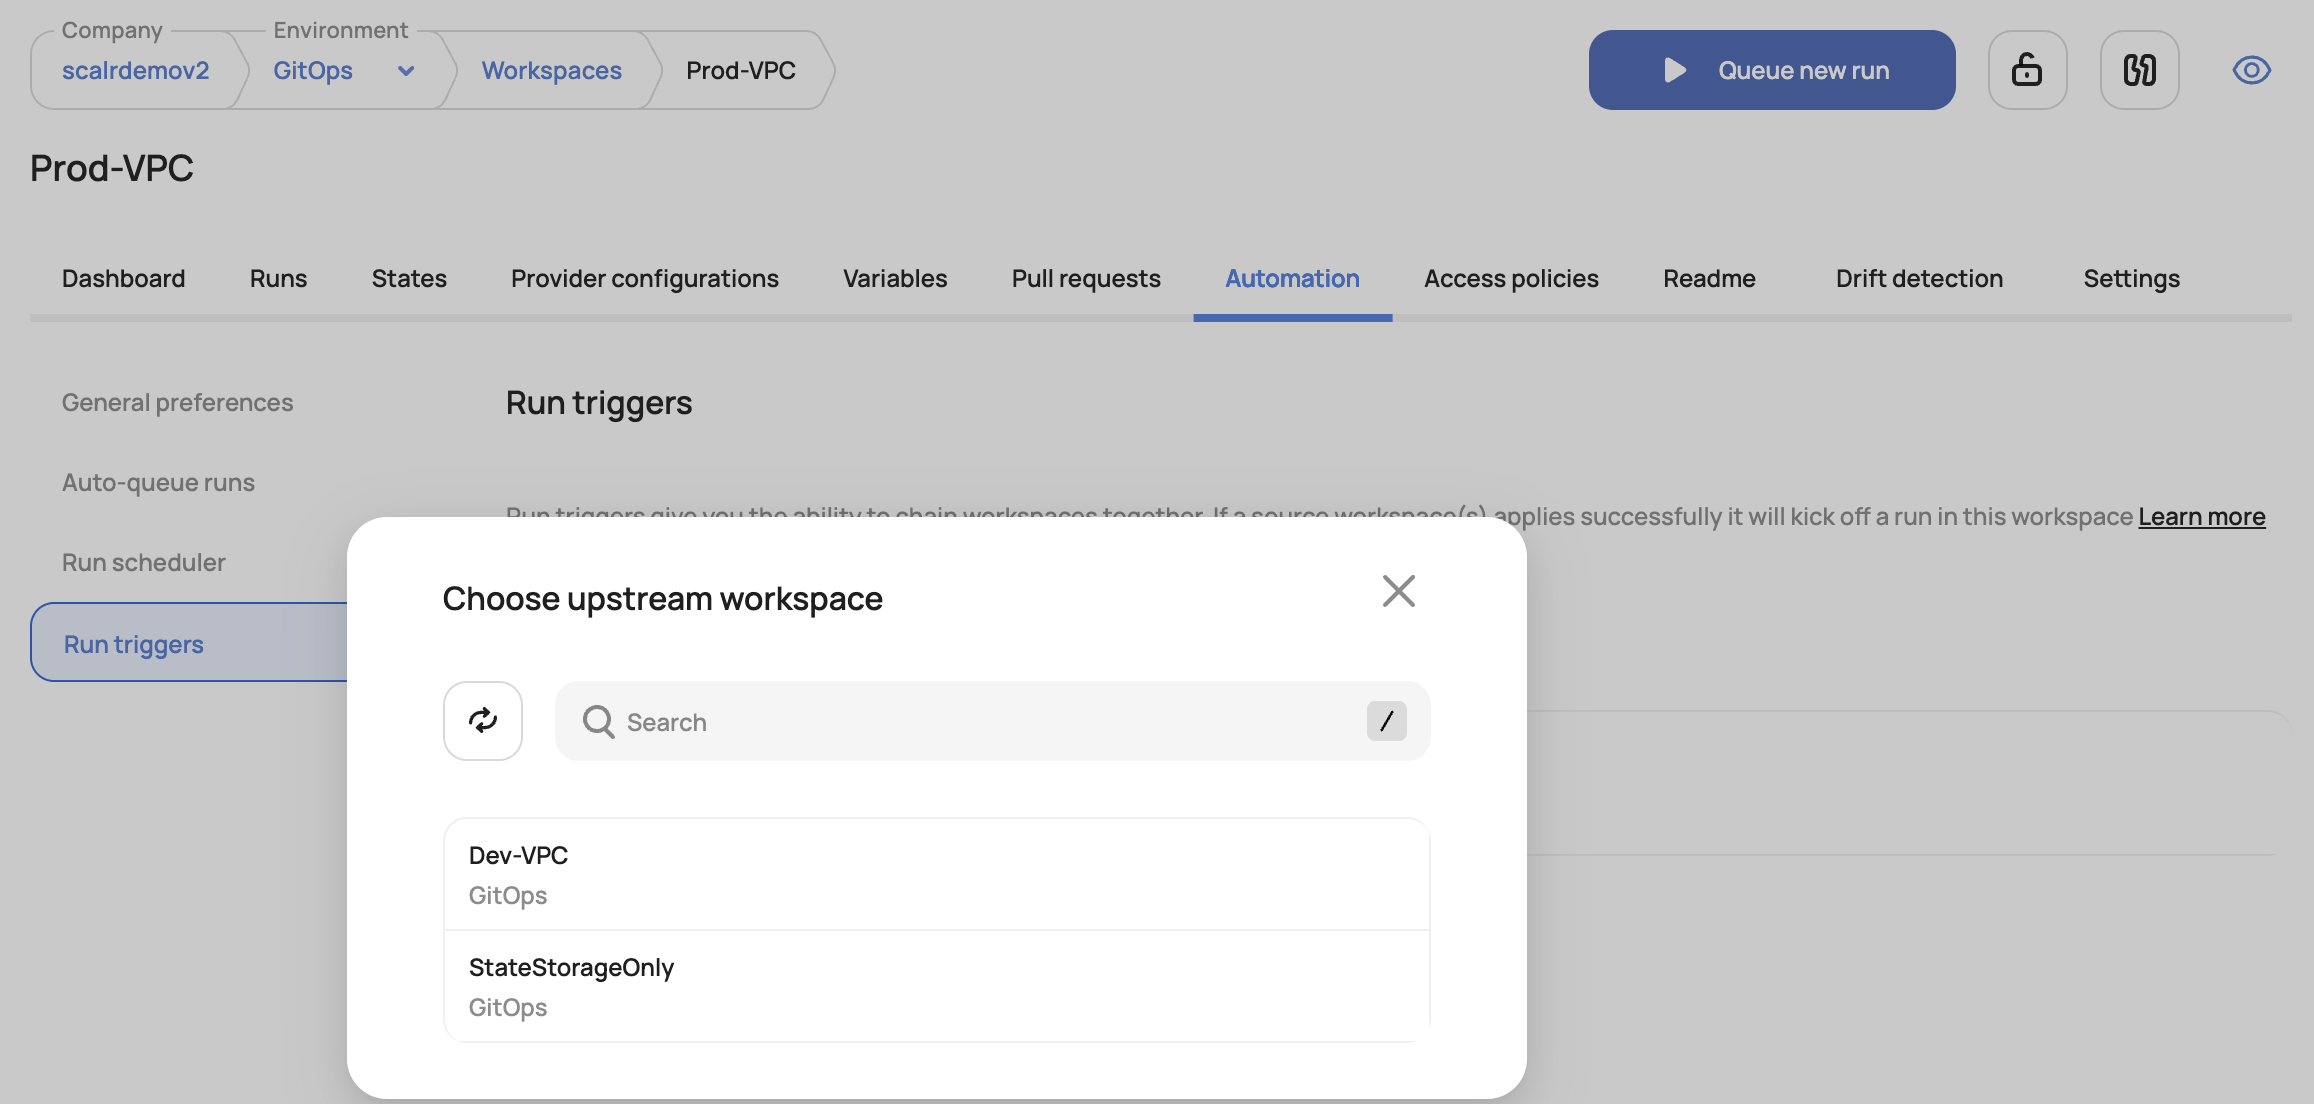Expand the GitOps environment dropdown
Screen dimensions: 2314x1104
tap(406, 71)
